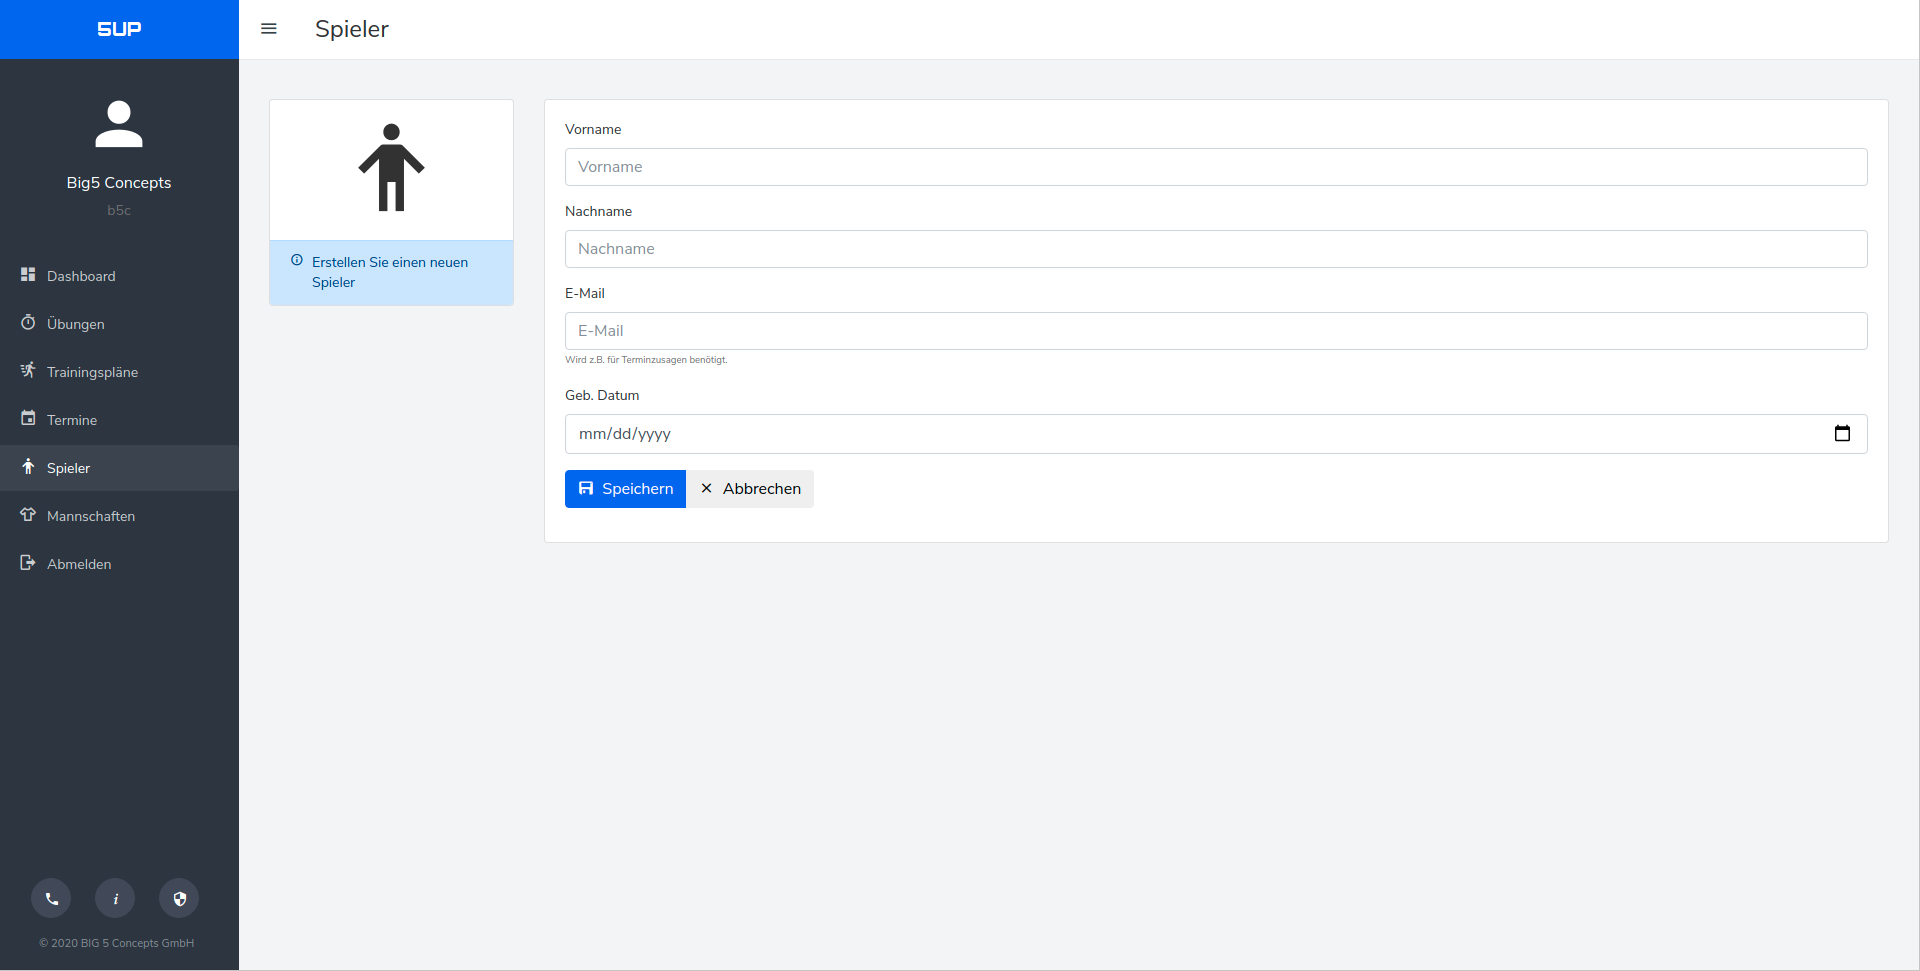Image resolution: width=1920 pixels, height=971 pixels.
Task: Click the phone contact icon
Action: pyautogui.click(x=51, y=898)
